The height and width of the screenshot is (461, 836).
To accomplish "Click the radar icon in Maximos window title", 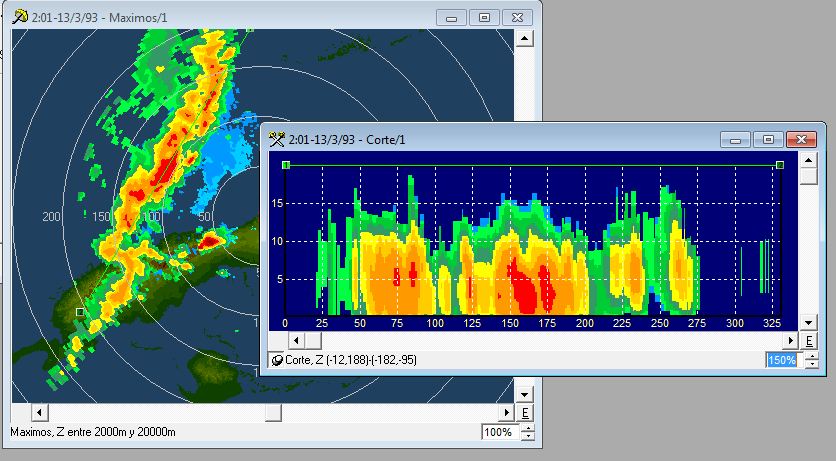I will [x=20, y=17].
